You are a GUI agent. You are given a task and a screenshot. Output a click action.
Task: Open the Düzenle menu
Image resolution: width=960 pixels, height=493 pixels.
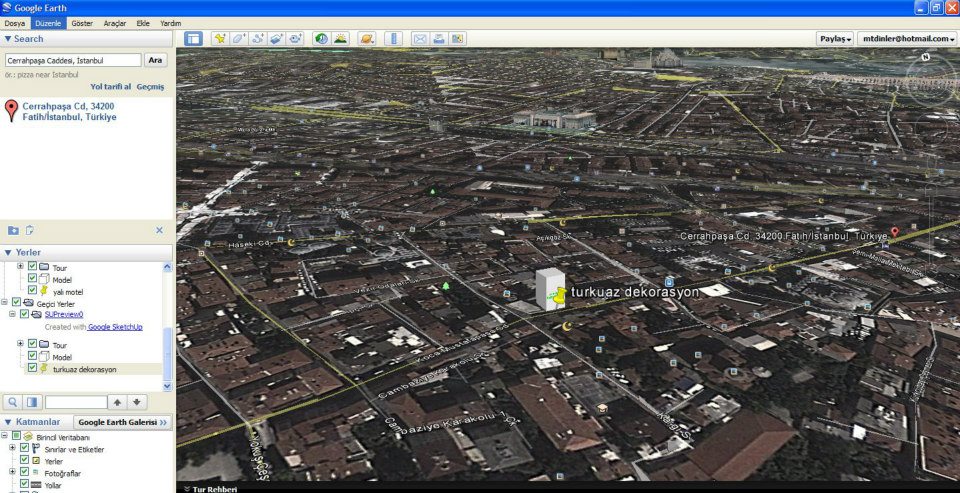[48, 23]
